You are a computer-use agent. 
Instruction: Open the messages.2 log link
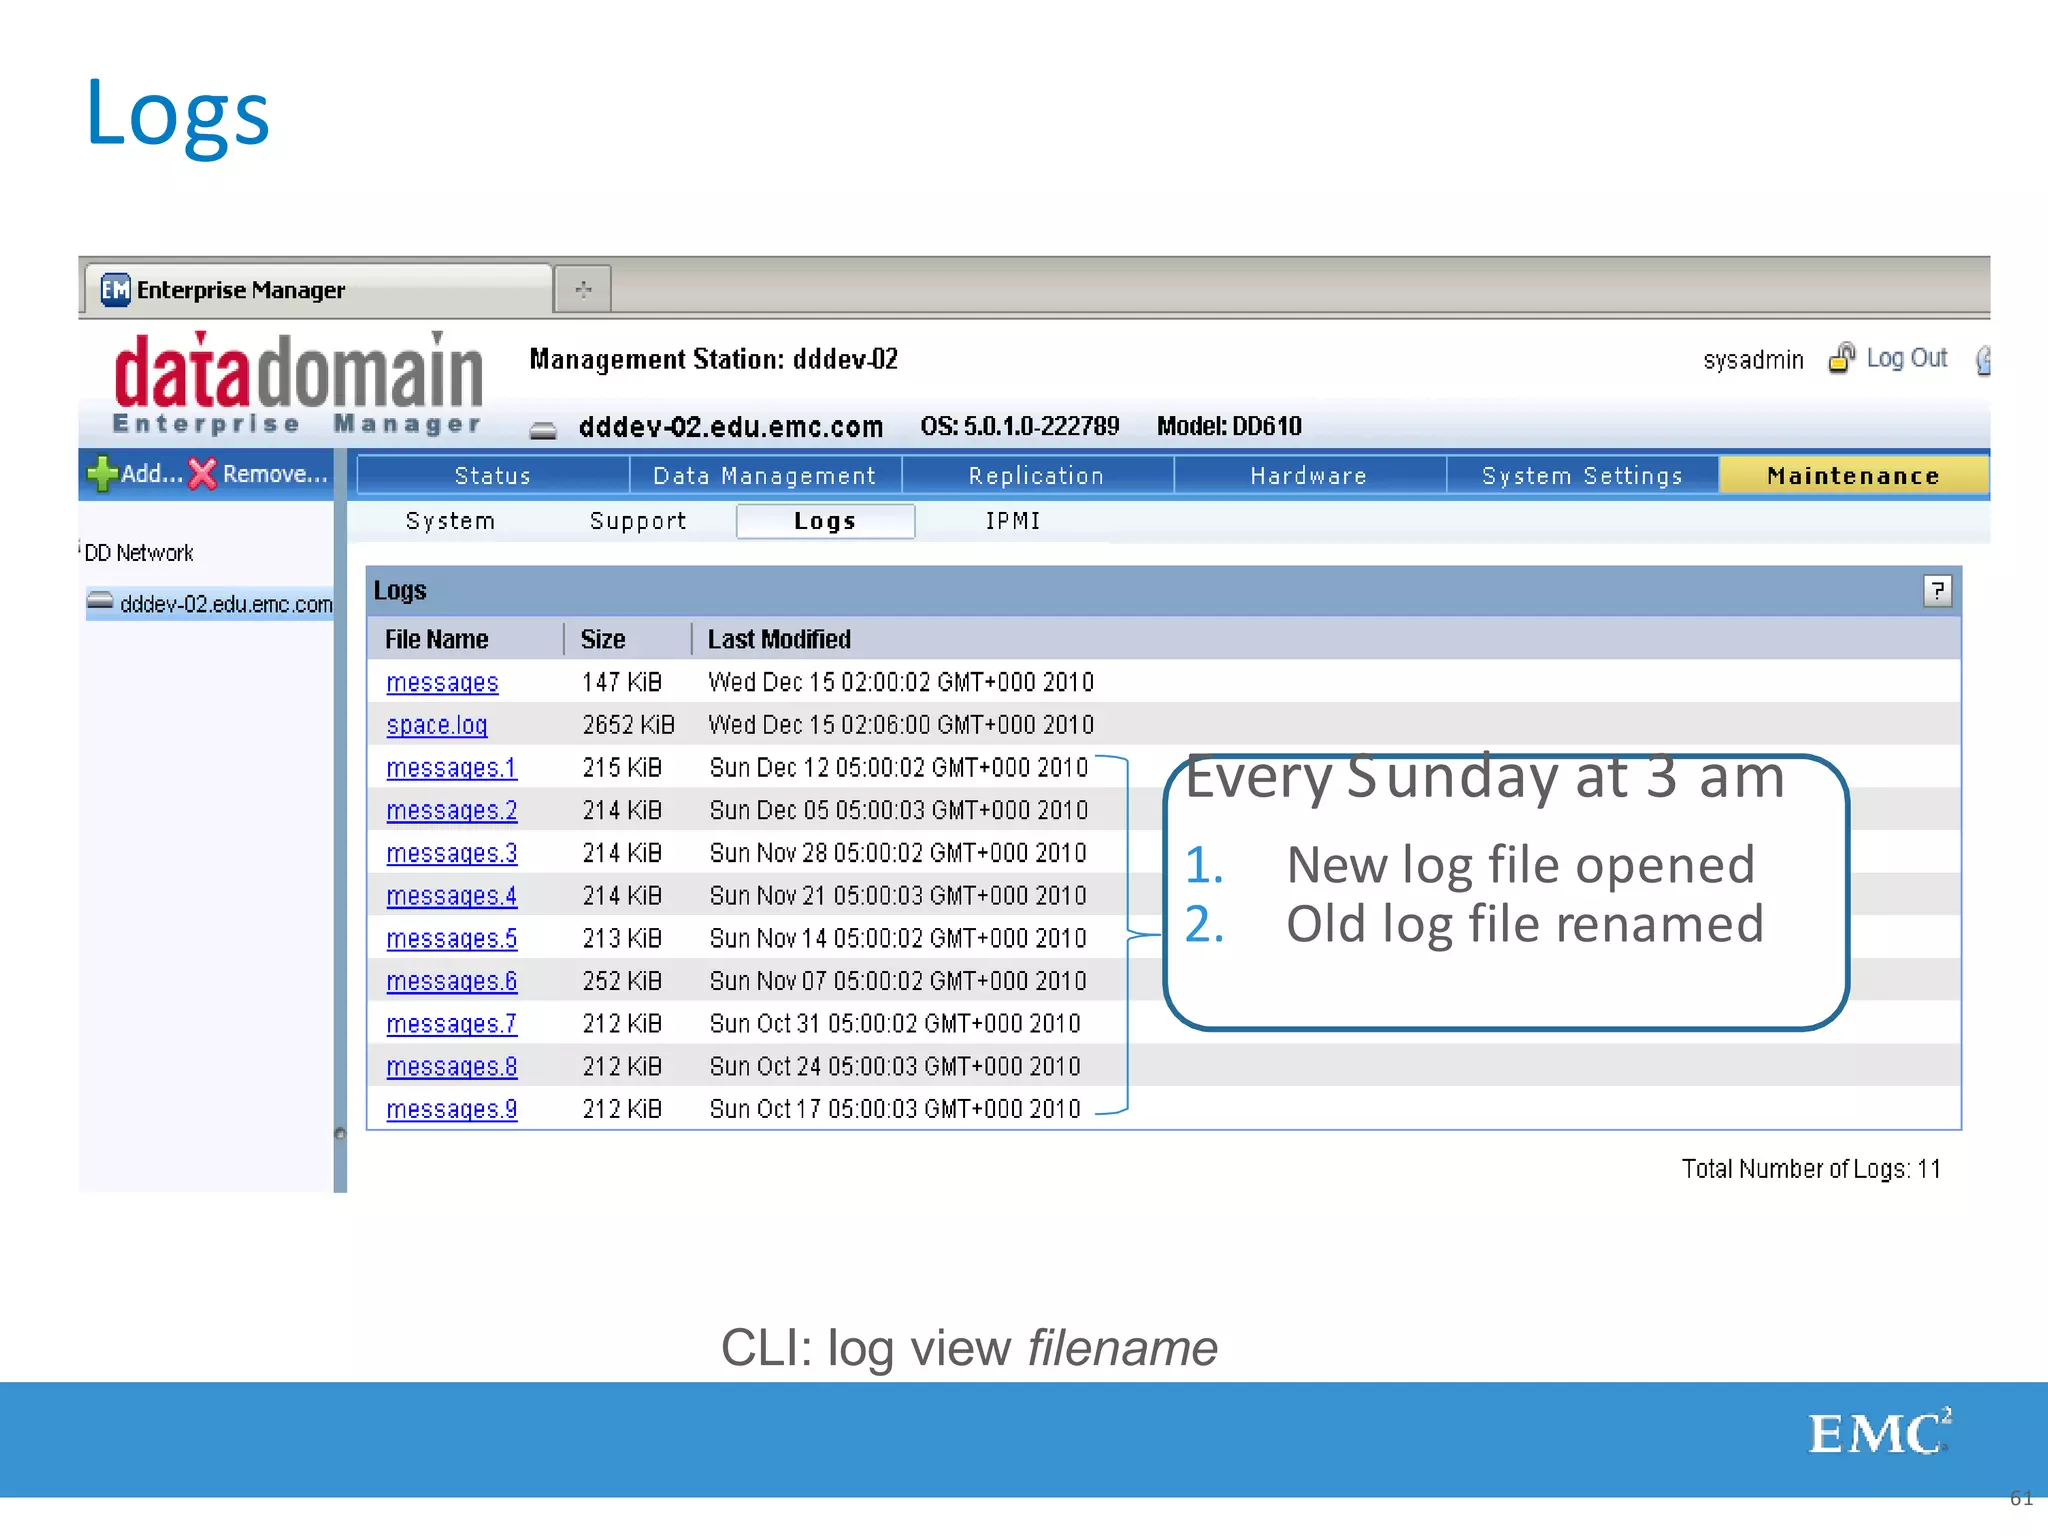452,810
